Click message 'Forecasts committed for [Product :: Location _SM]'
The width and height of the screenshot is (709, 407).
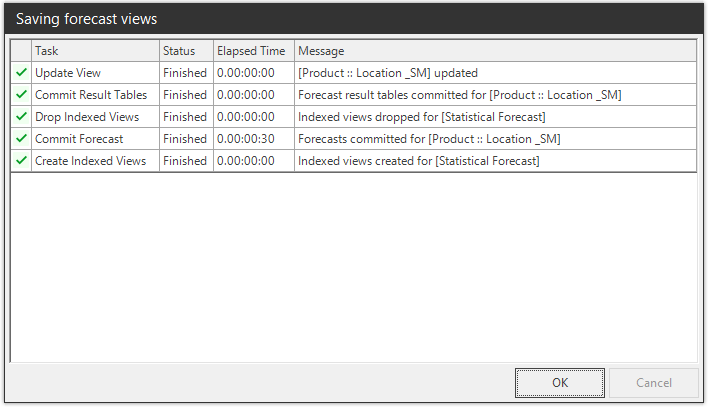(x=429, y=139)
